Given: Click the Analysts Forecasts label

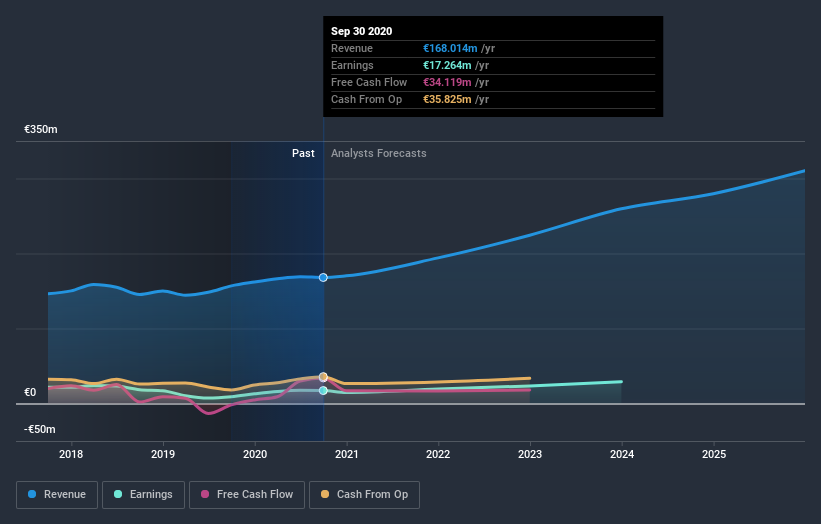Looking at the screenshot, I should tap(379, 153).
